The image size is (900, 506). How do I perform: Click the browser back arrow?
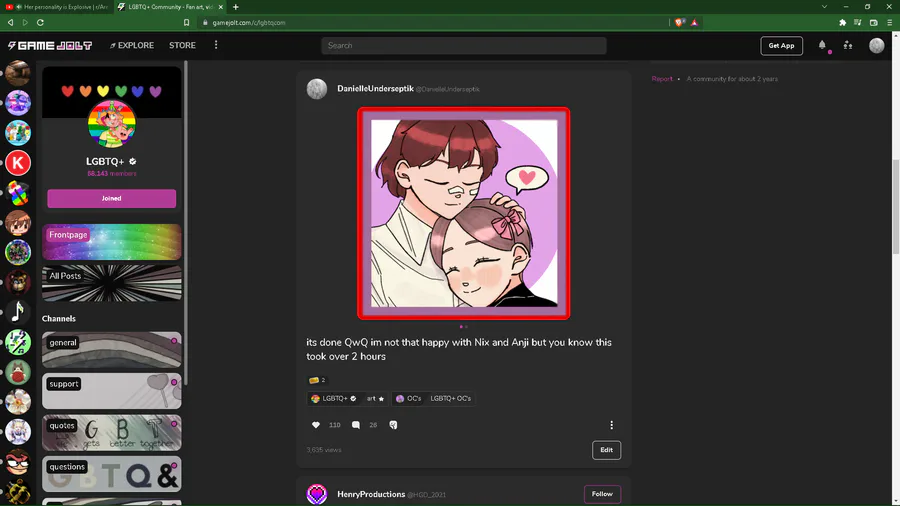(x=10, y=22)
